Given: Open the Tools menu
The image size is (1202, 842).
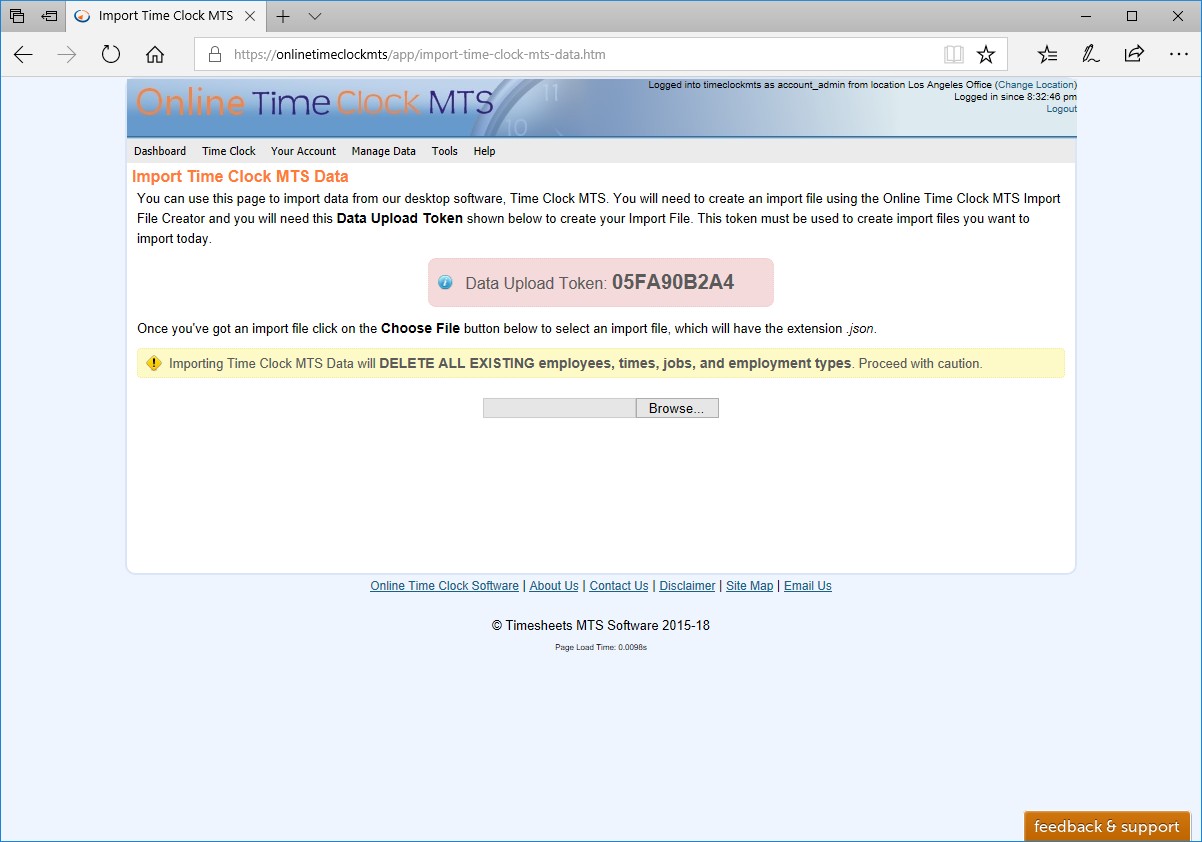Looking at the screenshot, I should click(x=445, y=151).
